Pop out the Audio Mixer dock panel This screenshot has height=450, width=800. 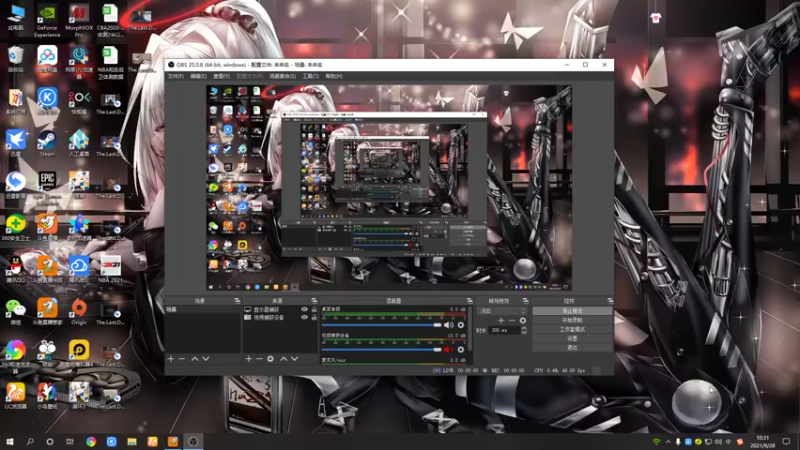pos(469,301)
